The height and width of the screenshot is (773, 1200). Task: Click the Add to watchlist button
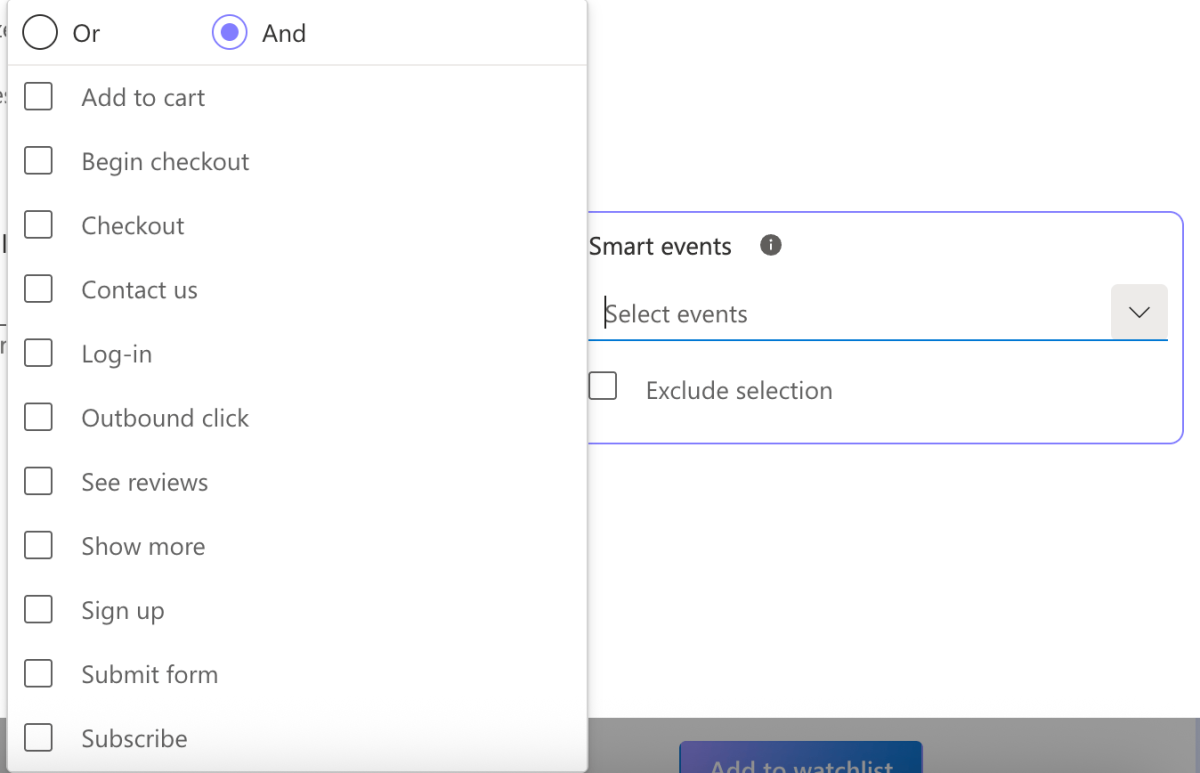(800, 757)
